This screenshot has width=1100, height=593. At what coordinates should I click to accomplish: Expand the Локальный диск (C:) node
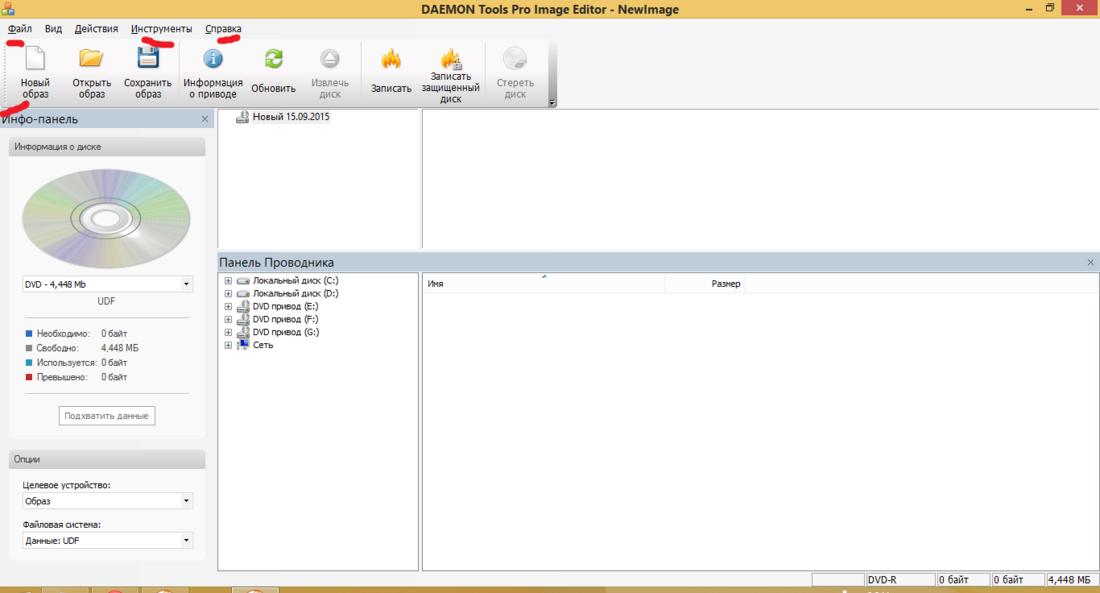pyautogui.click(x=228, y=281)
